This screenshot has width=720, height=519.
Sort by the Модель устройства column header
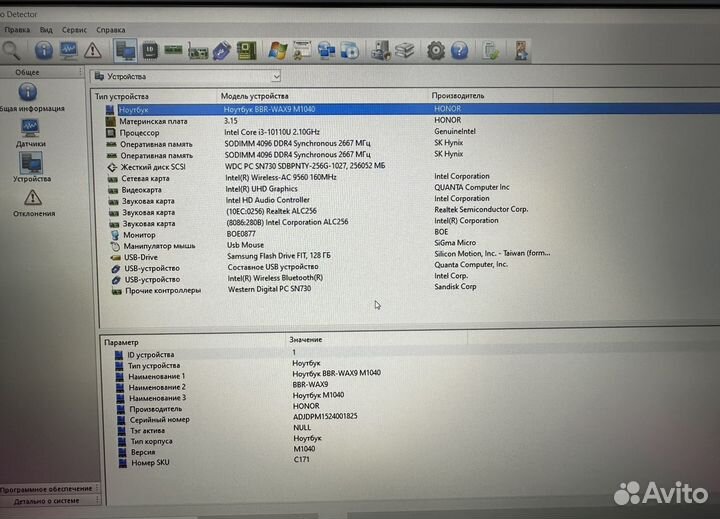click(x=254, y=96)
